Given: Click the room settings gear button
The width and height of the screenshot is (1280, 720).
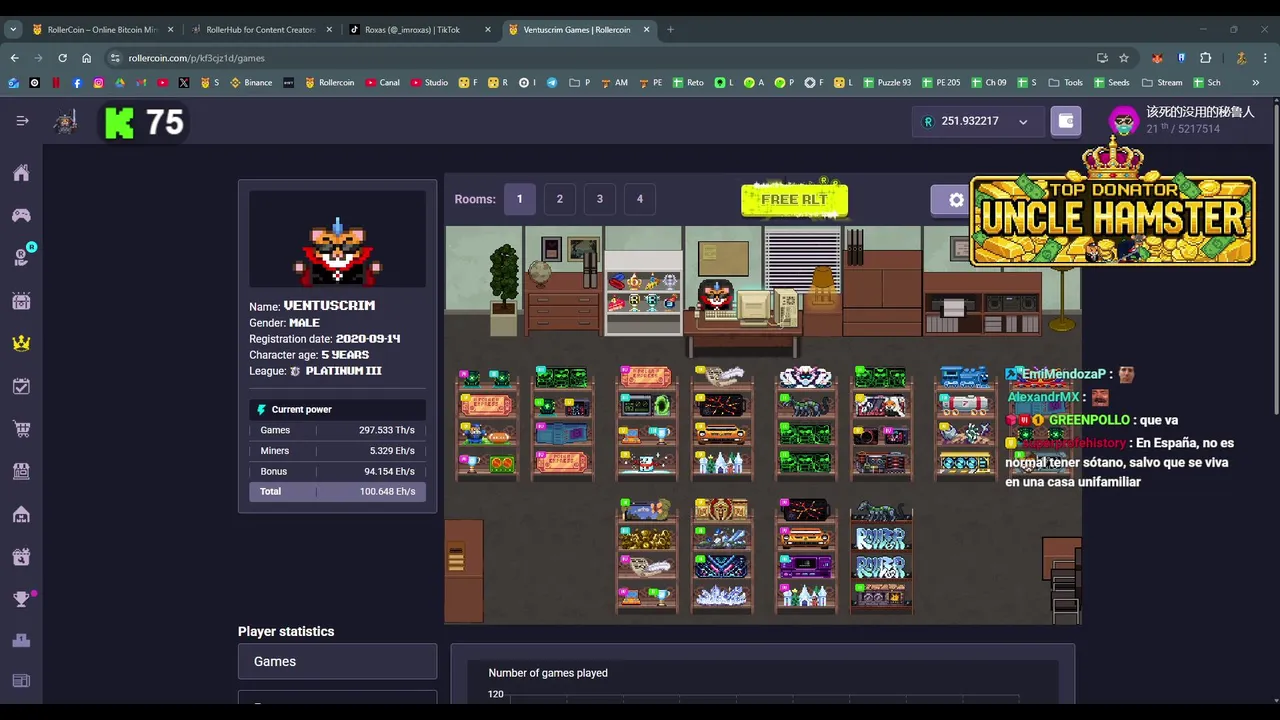Looking at the screenshot, I should [956, 199].
